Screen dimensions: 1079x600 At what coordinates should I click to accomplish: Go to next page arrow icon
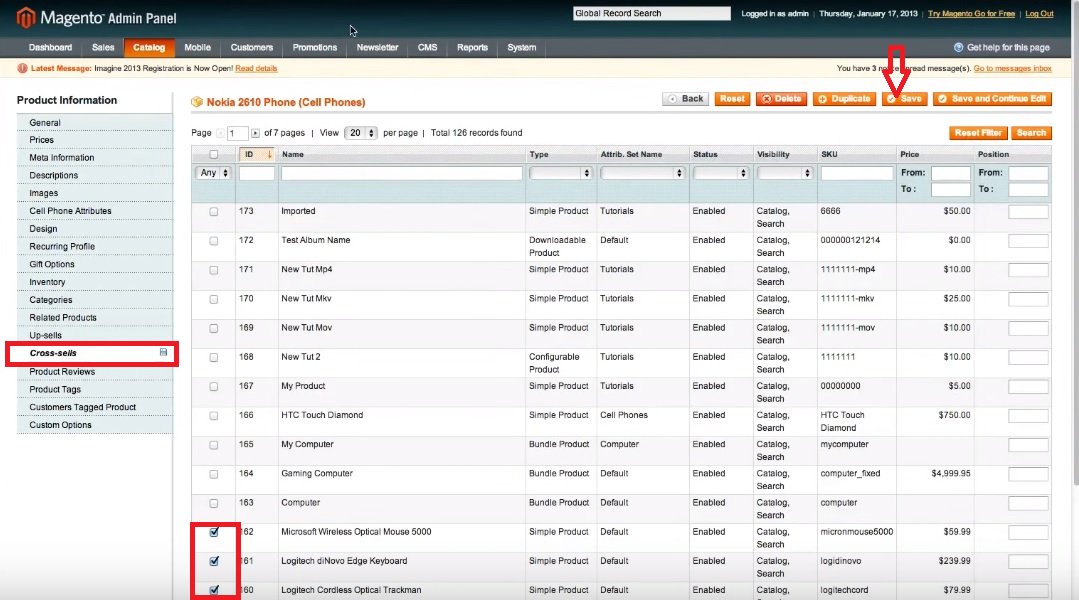(255, 133)
